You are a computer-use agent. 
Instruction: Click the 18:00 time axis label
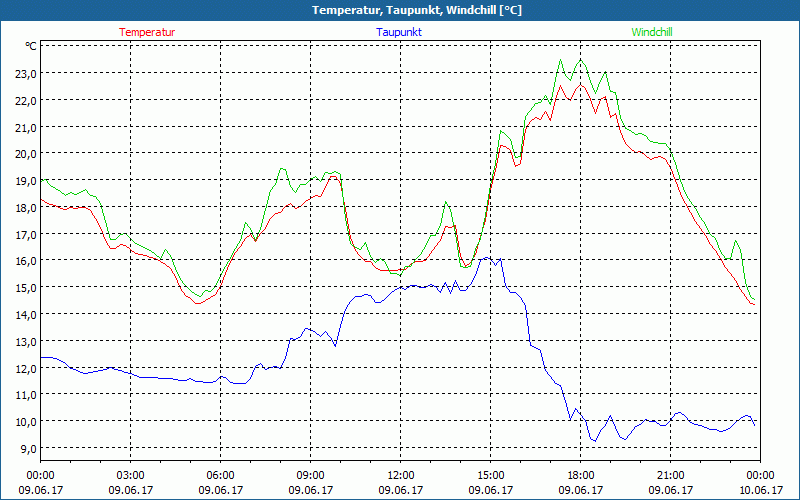pyautogui.click(x=580, y=476)
